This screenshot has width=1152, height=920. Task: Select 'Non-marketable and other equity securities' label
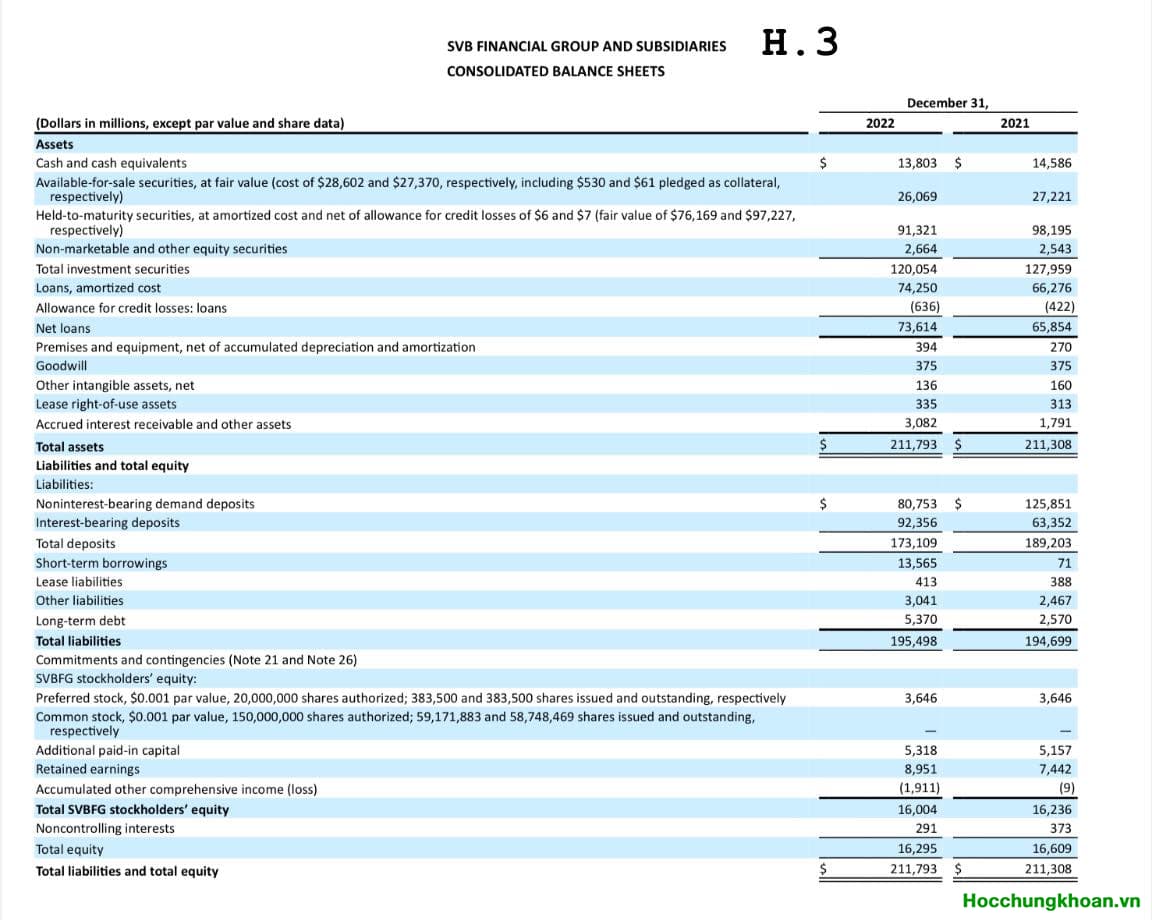(x=162, y=249)
